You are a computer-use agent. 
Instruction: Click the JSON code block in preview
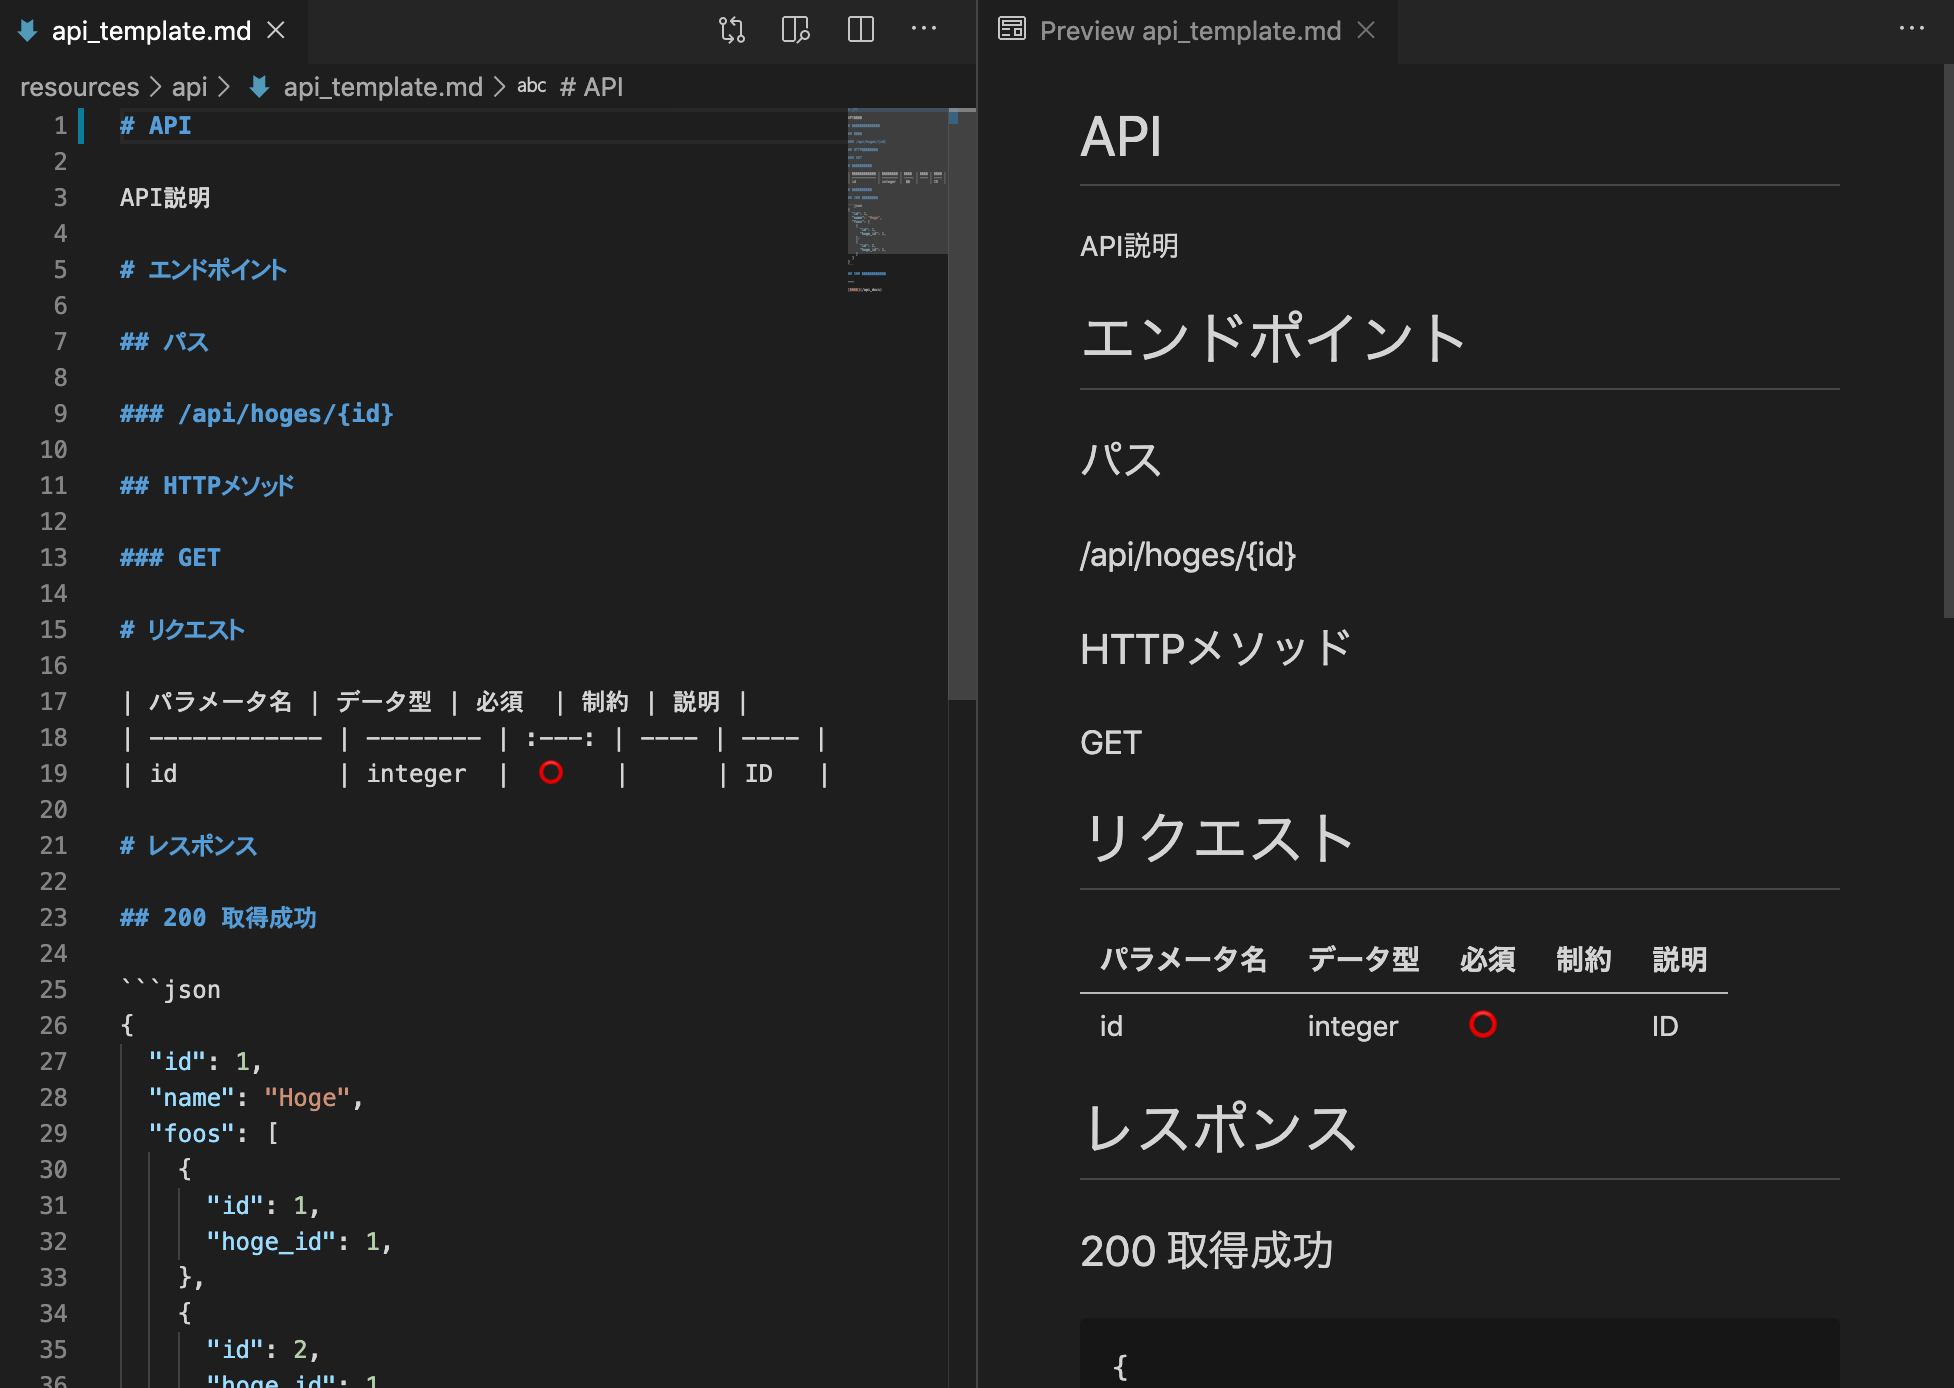click(1459, 1354)
